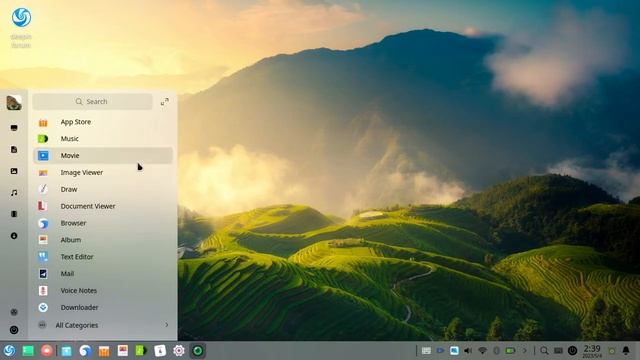Launch Album from the launcher list
Image resolution: width=640 pixels, height=360 pixels.
coord(102,240)
